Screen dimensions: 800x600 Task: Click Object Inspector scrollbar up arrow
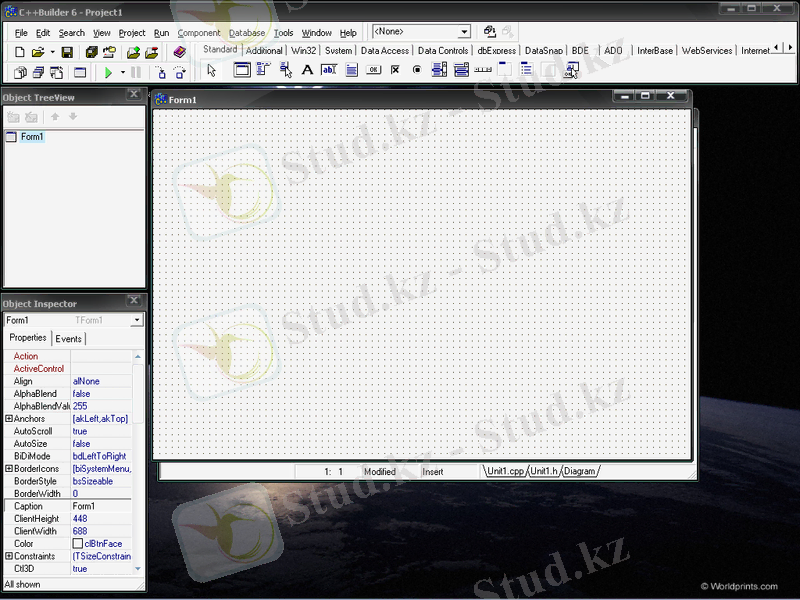click(x=137, y=356)
